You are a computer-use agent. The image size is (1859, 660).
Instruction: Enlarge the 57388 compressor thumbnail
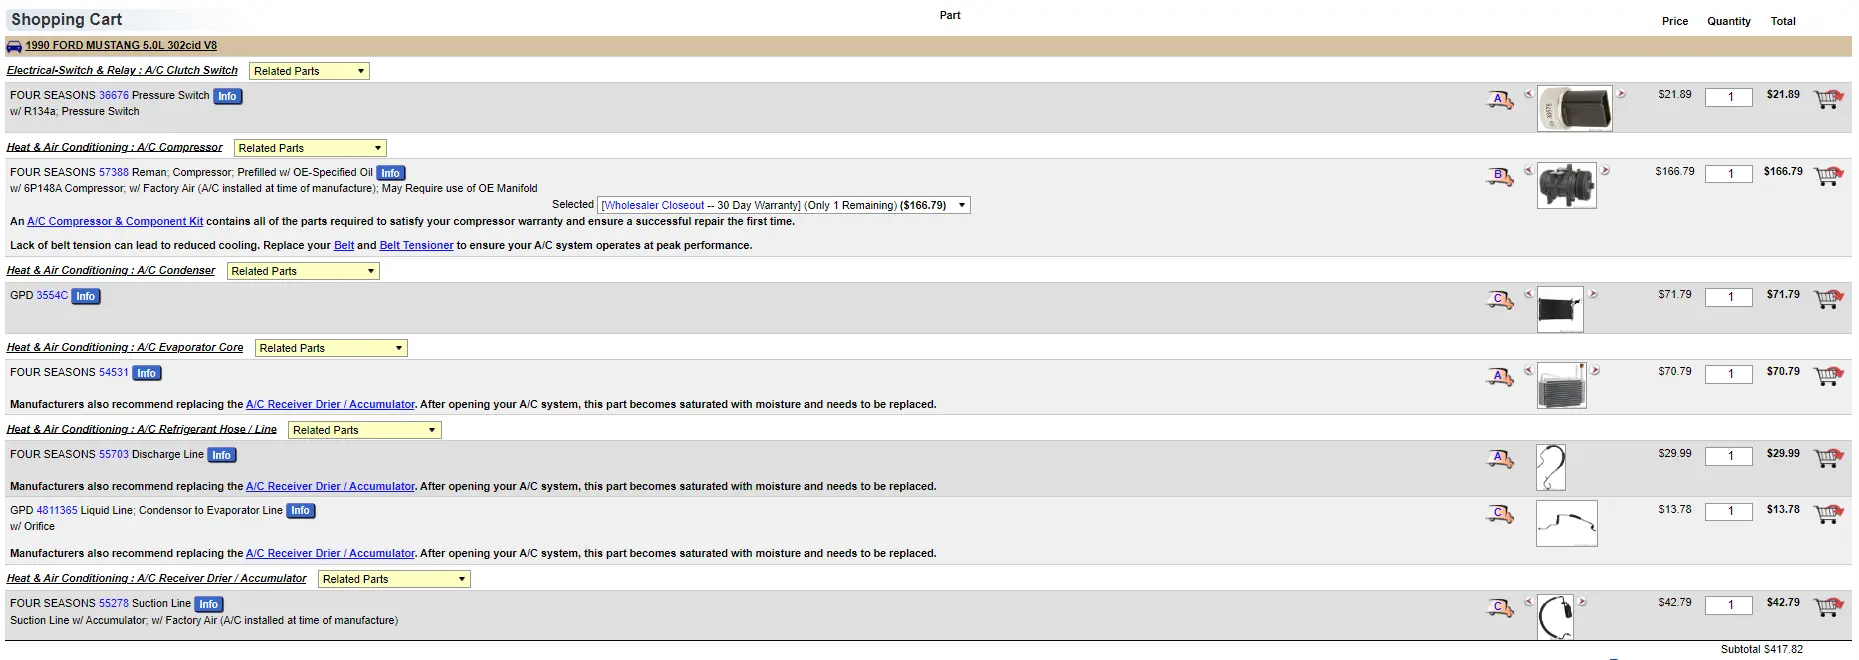click(x=1566, y=186)
